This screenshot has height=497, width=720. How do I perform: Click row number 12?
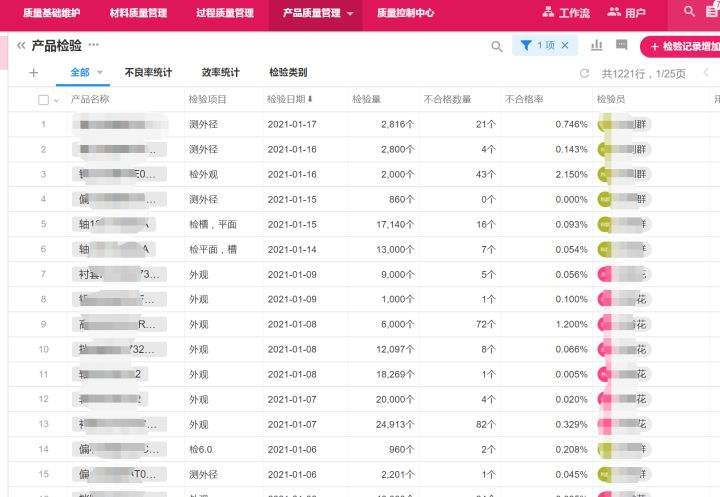click(44, 399)
